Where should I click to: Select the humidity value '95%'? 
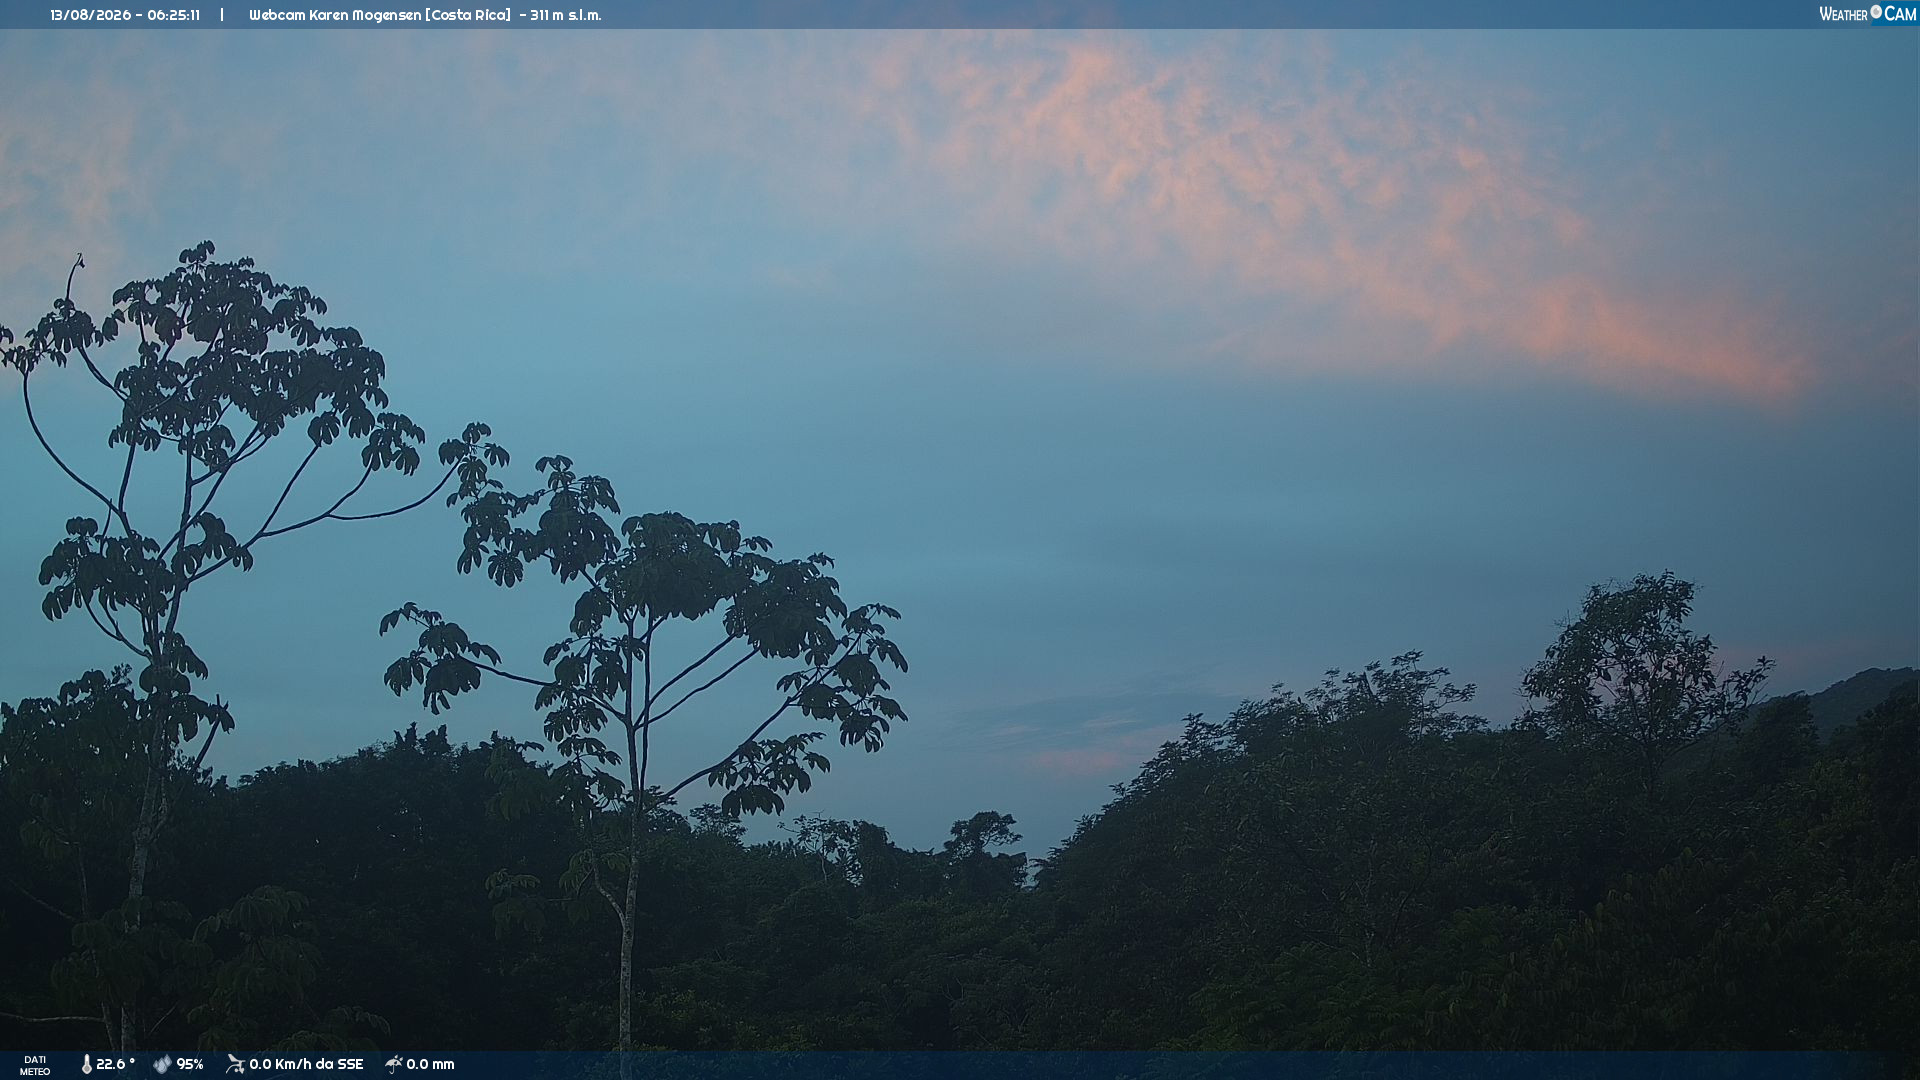point(190,1064)
